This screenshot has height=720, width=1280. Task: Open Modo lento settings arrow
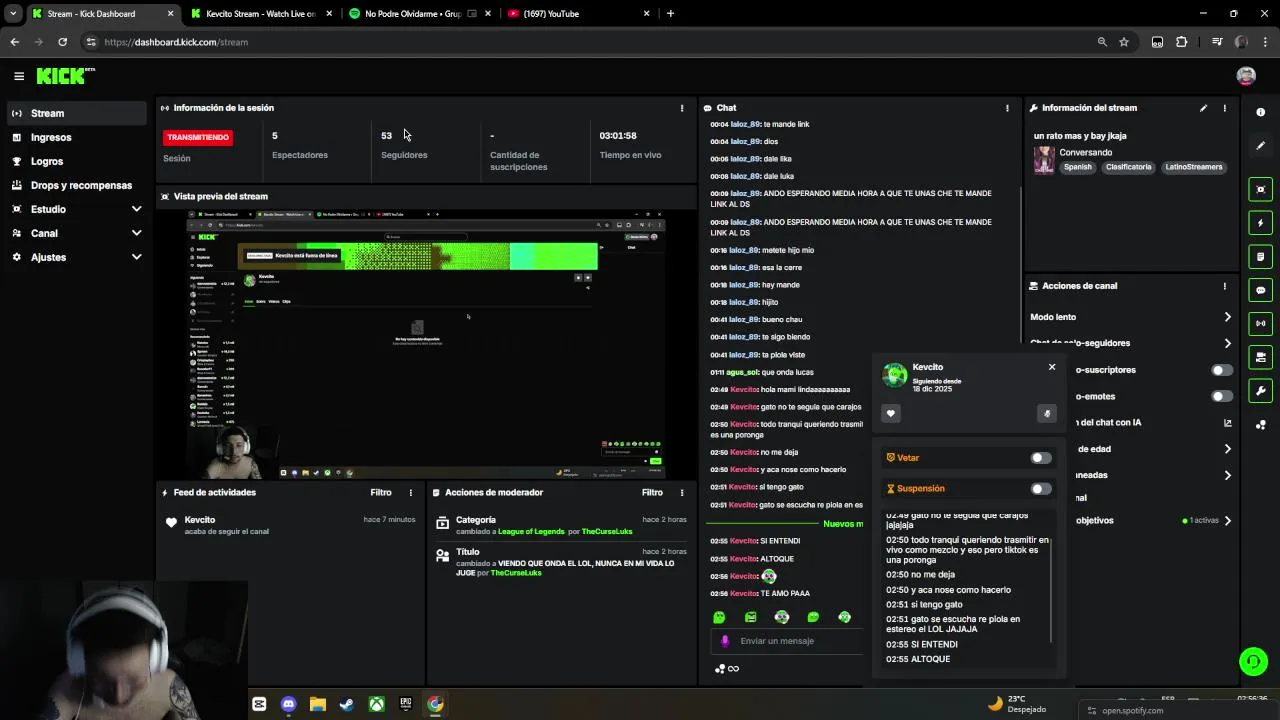1227,317
